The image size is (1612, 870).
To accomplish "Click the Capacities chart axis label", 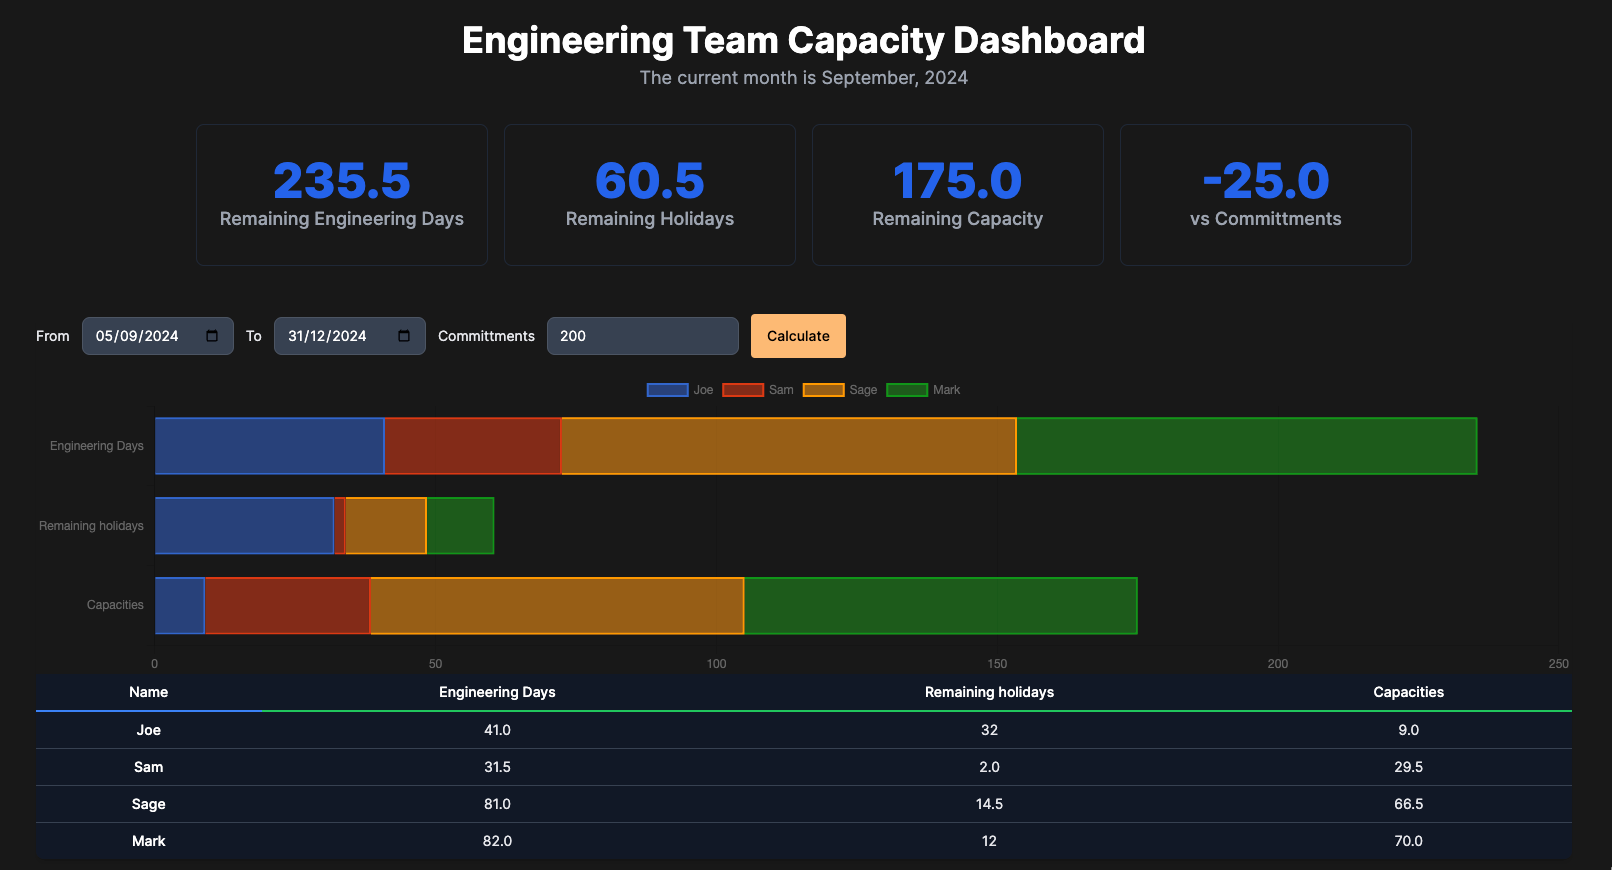I will tap(115, 605).
